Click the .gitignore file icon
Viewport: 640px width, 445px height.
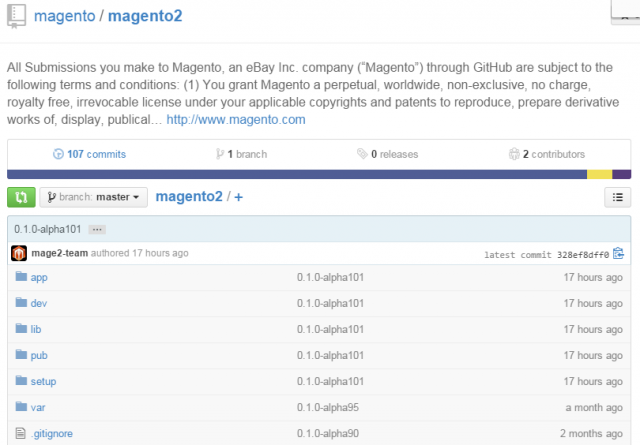click(x=20, y=433)
